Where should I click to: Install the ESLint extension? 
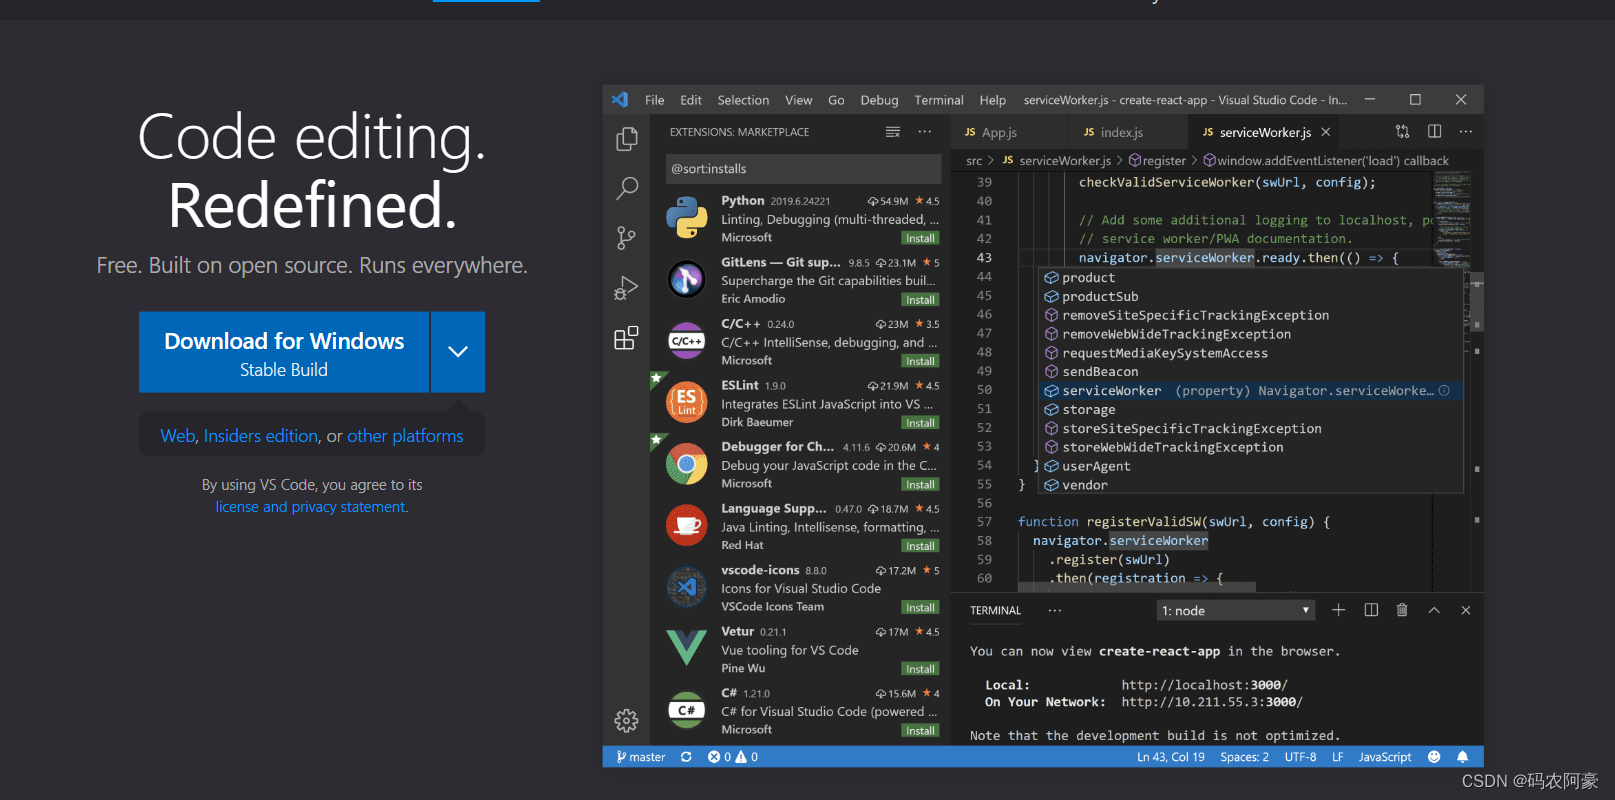(x=920, y=423)
